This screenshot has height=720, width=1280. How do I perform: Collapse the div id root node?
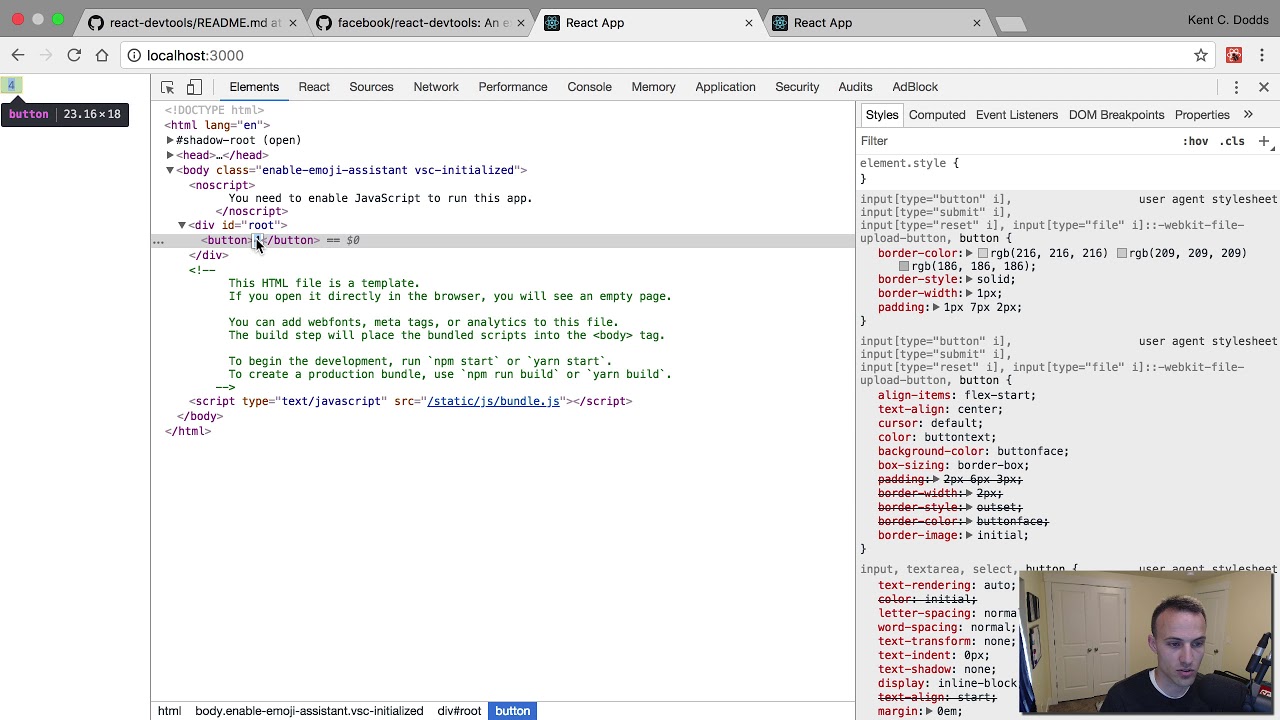click(182, 225)
